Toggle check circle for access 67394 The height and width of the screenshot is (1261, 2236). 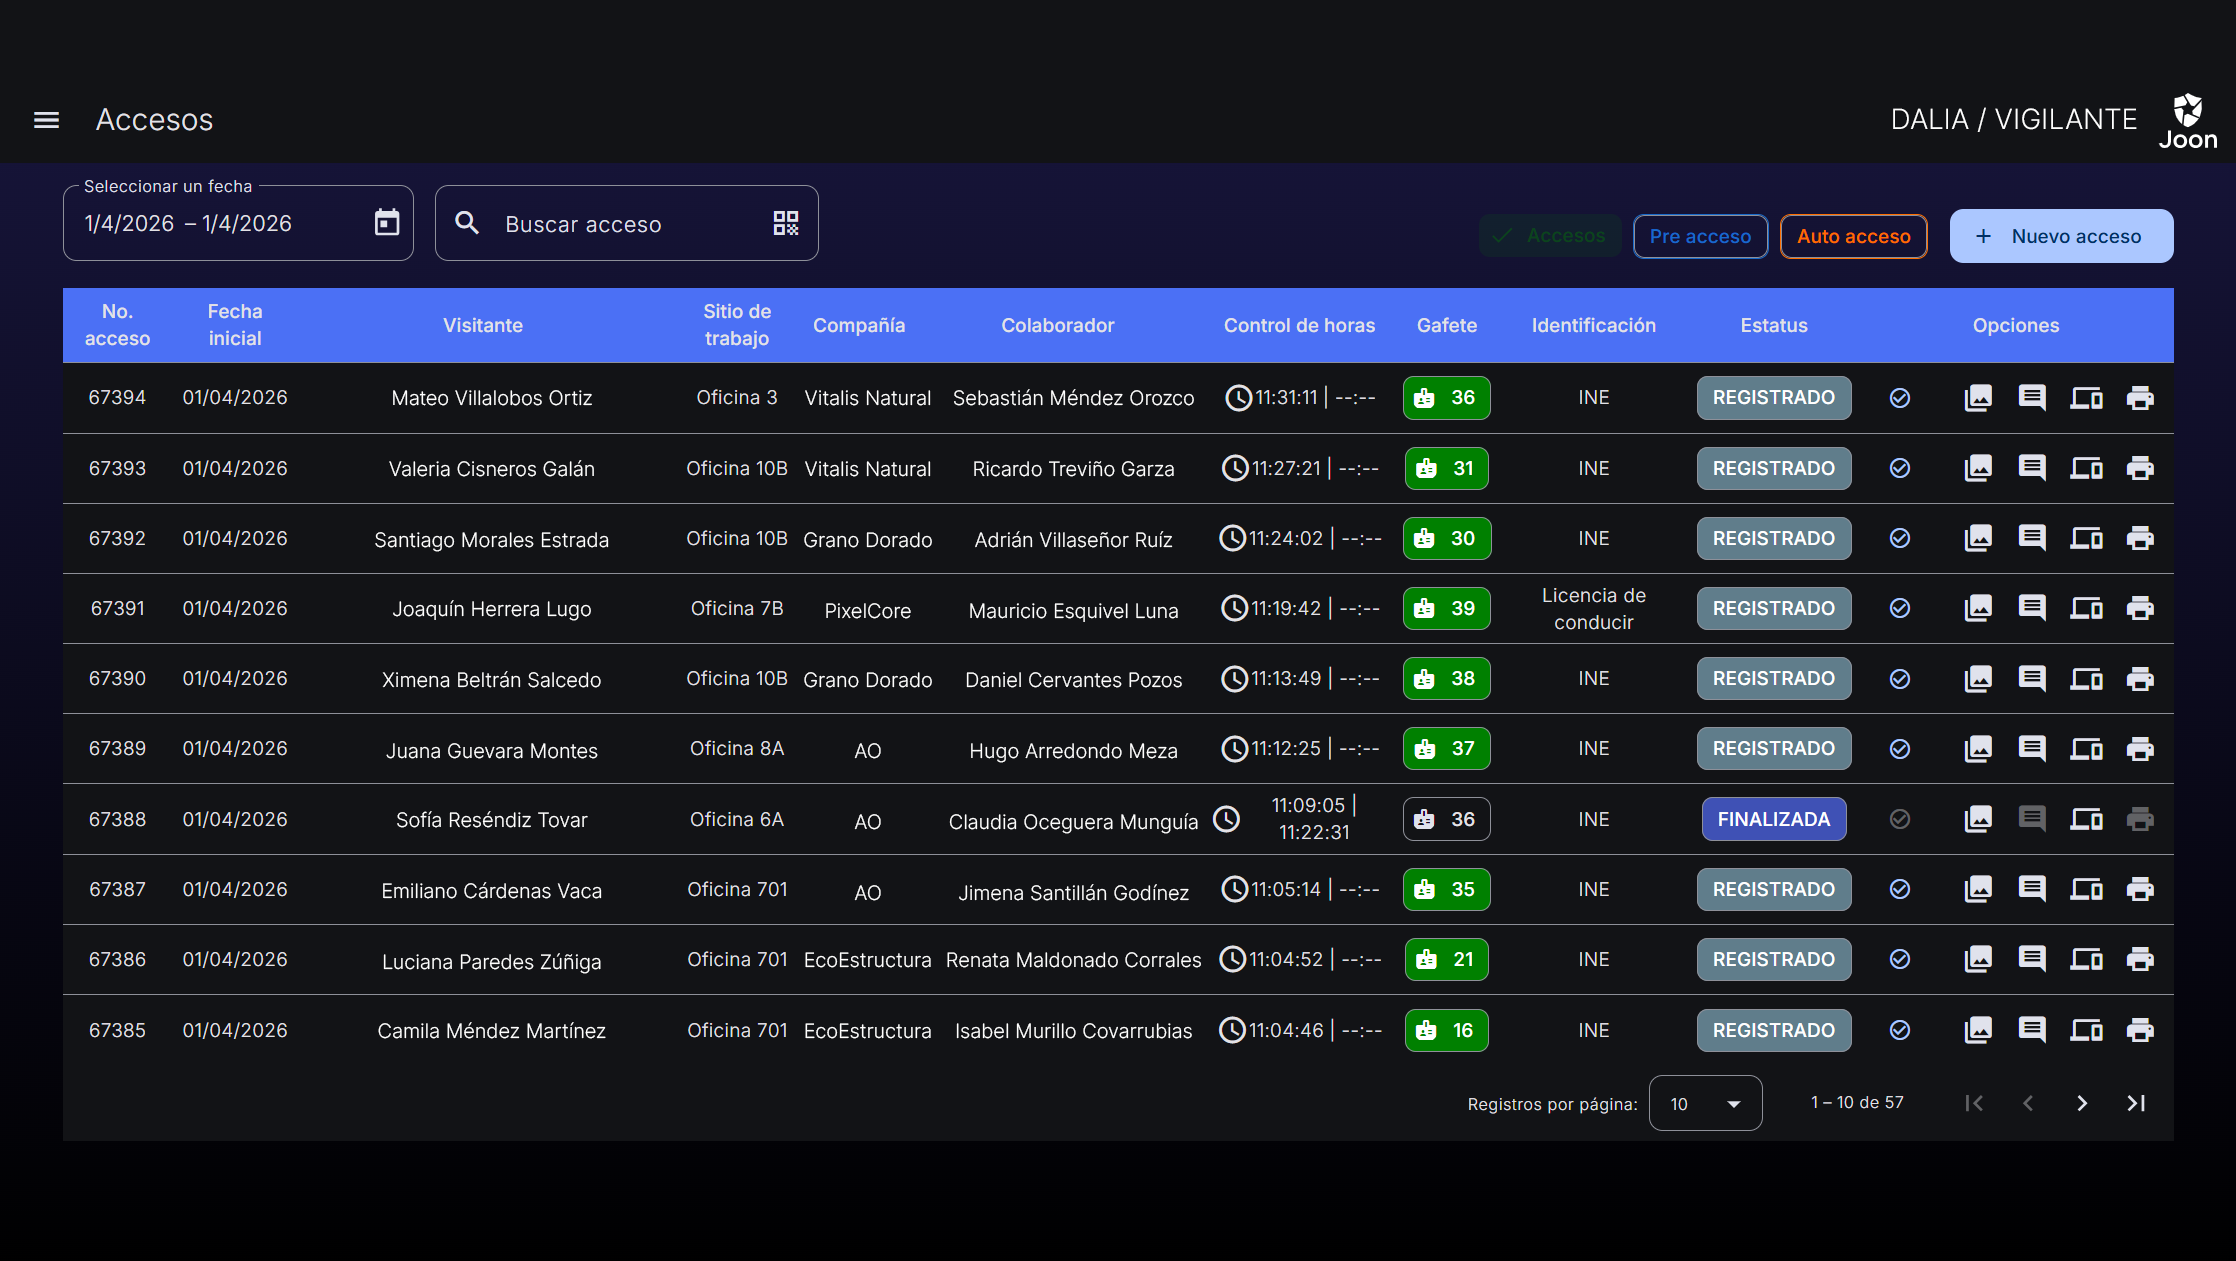[x=1900, y=398]
